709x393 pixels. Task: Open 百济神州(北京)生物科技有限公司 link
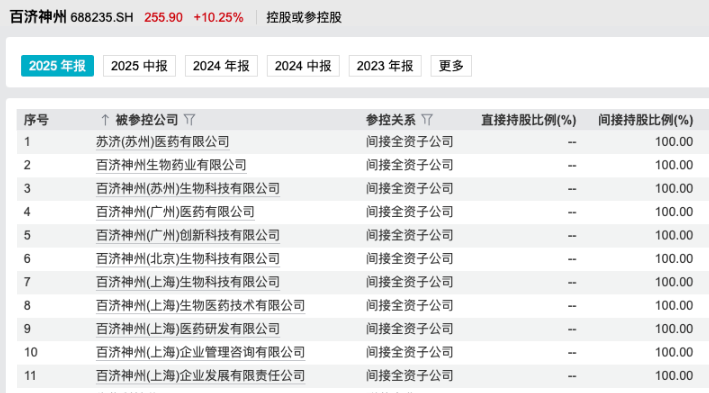coord(188,259)
